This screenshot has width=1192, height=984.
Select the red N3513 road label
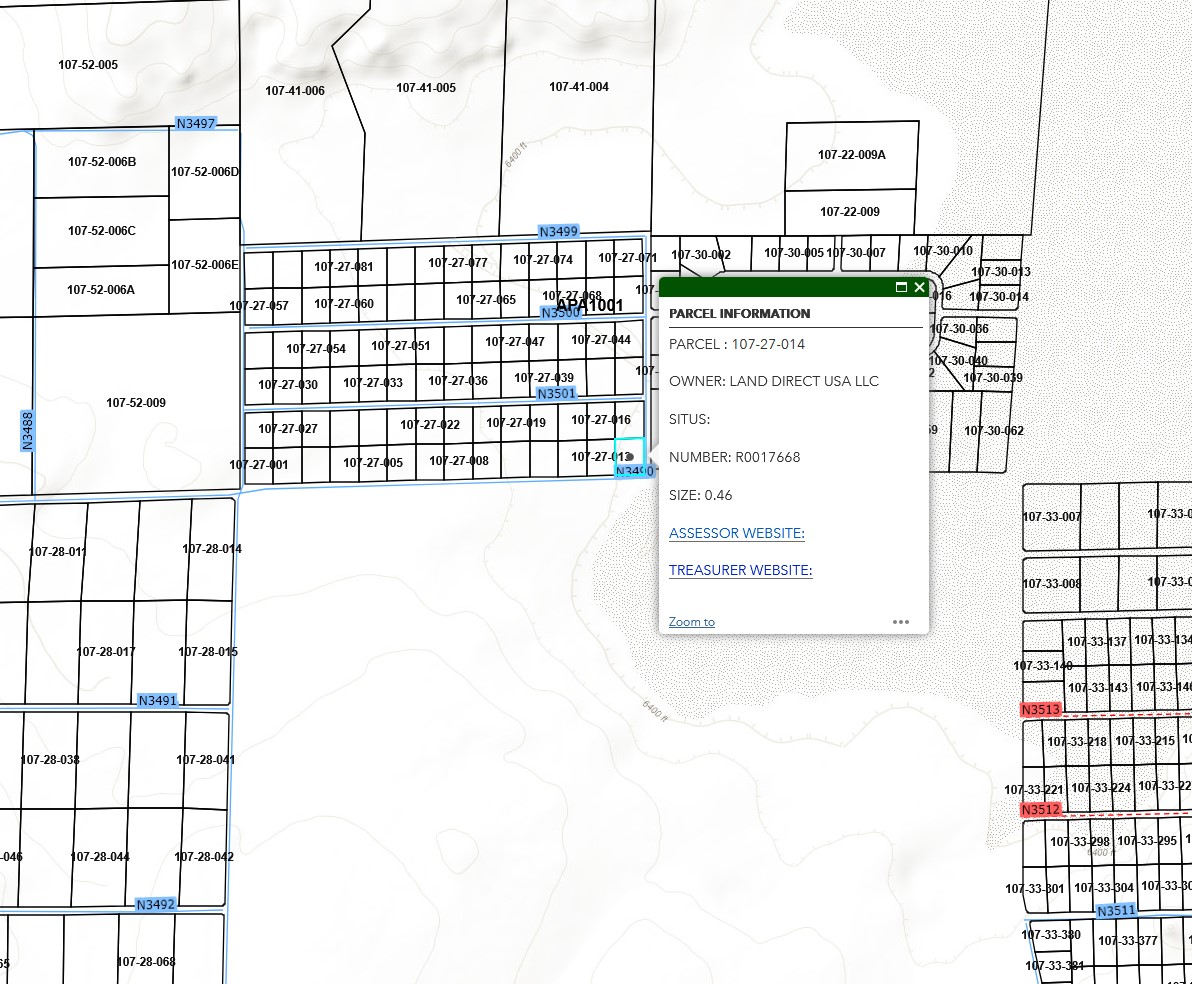coord(1040,710)
